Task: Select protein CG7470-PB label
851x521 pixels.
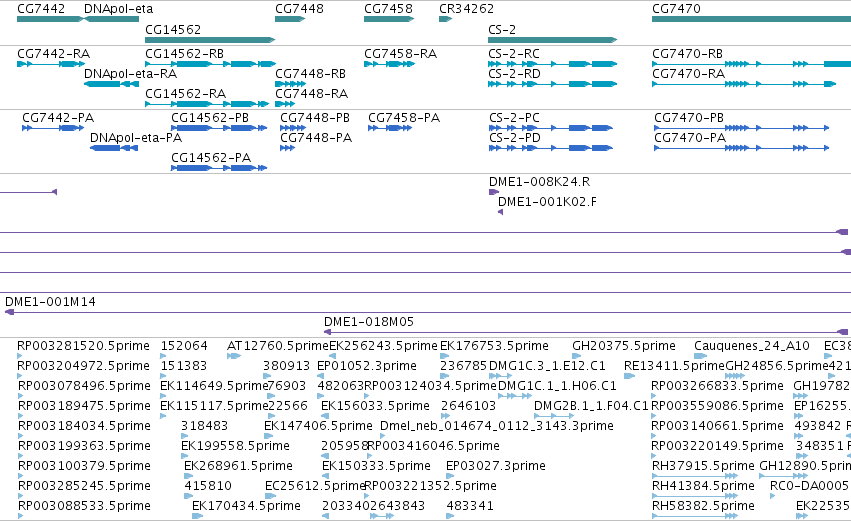Action: [689, 118]
